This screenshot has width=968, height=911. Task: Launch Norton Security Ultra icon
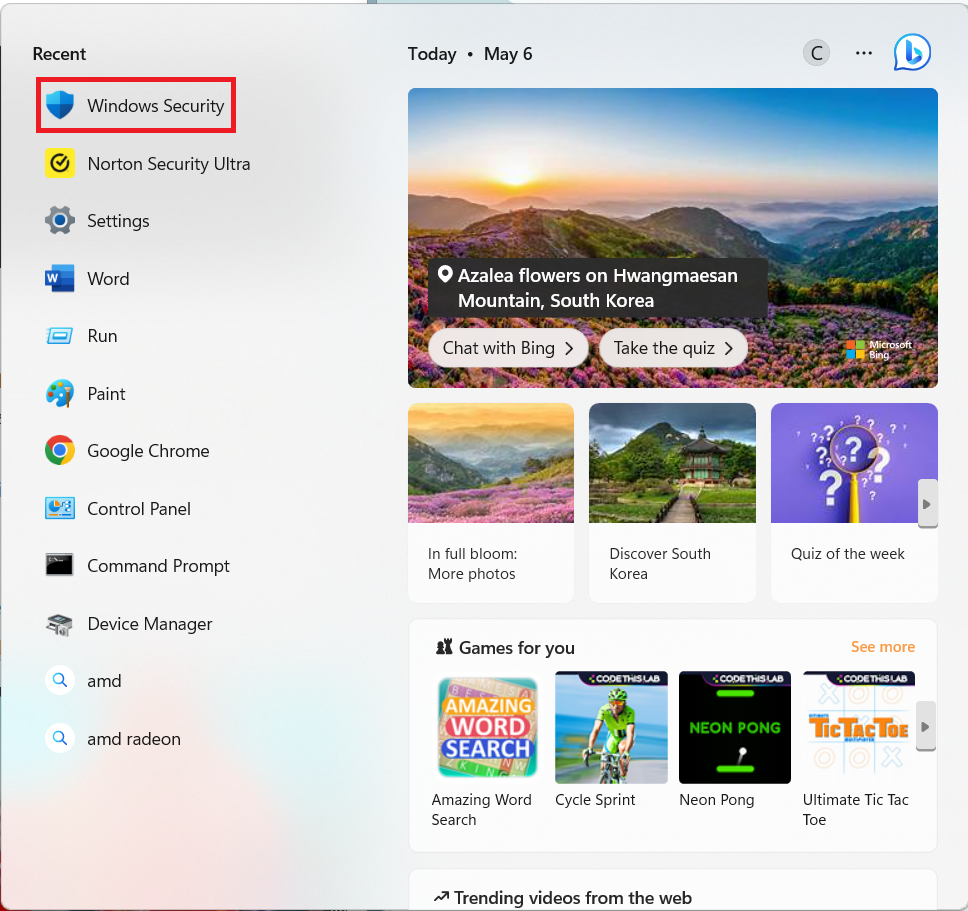click(60, 163)
